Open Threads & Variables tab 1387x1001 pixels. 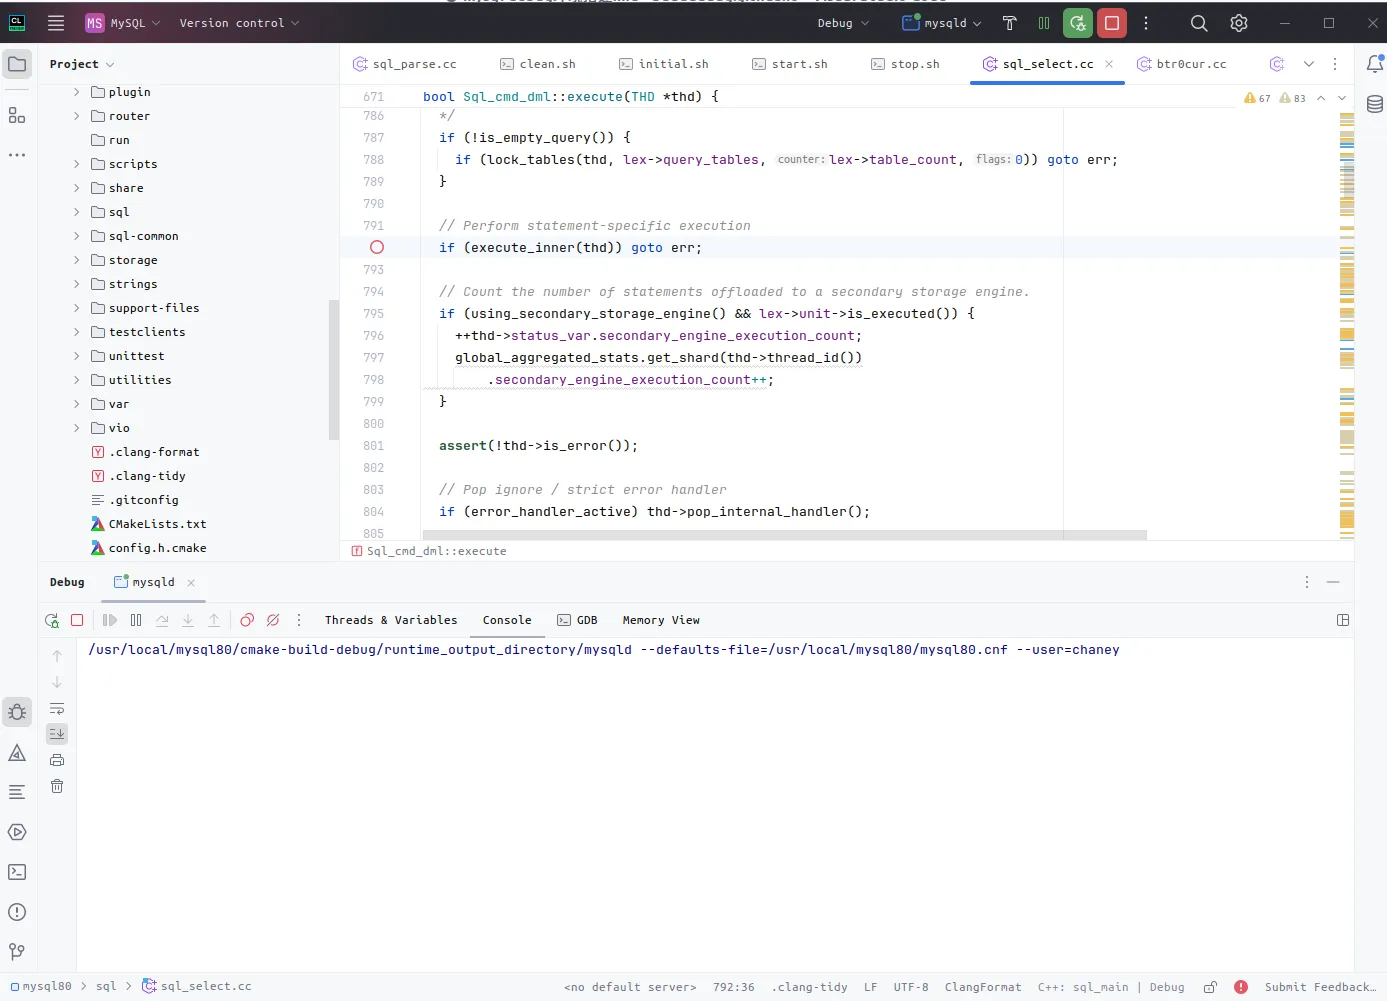tap(391, 620)
